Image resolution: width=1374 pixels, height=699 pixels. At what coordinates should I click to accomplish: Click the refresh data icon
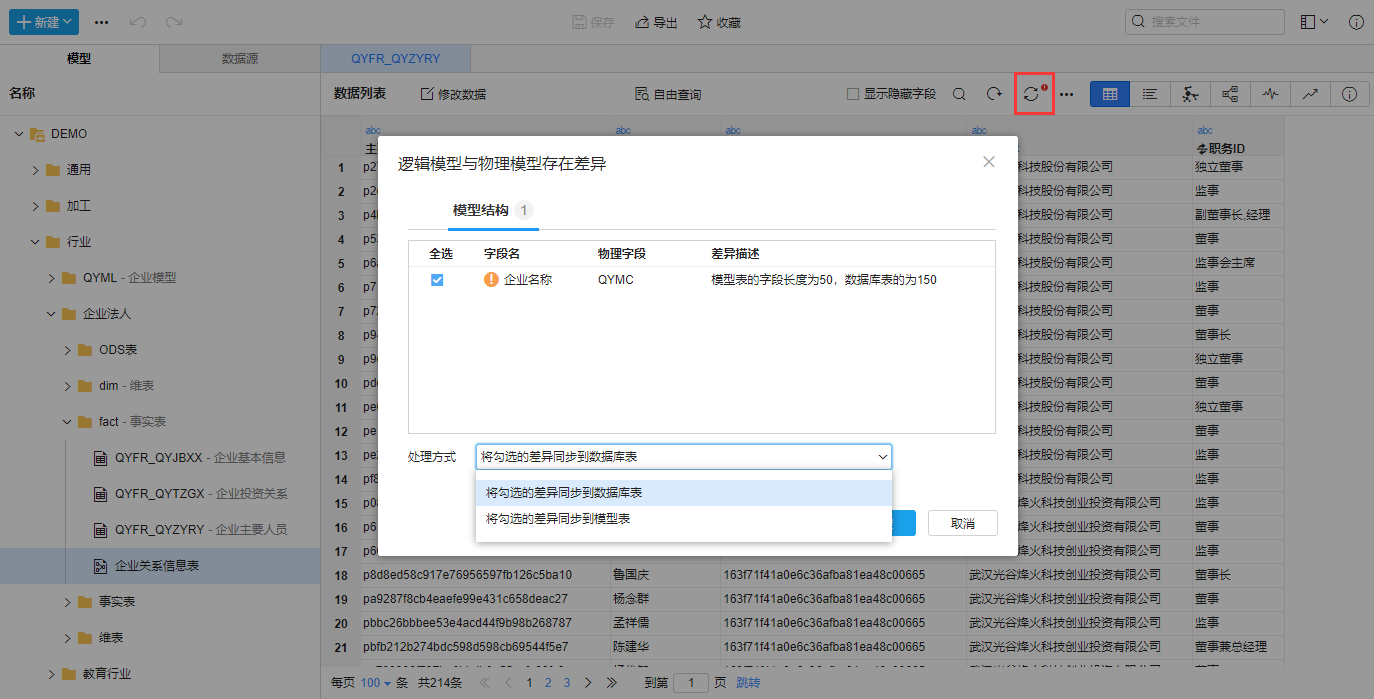994,94
